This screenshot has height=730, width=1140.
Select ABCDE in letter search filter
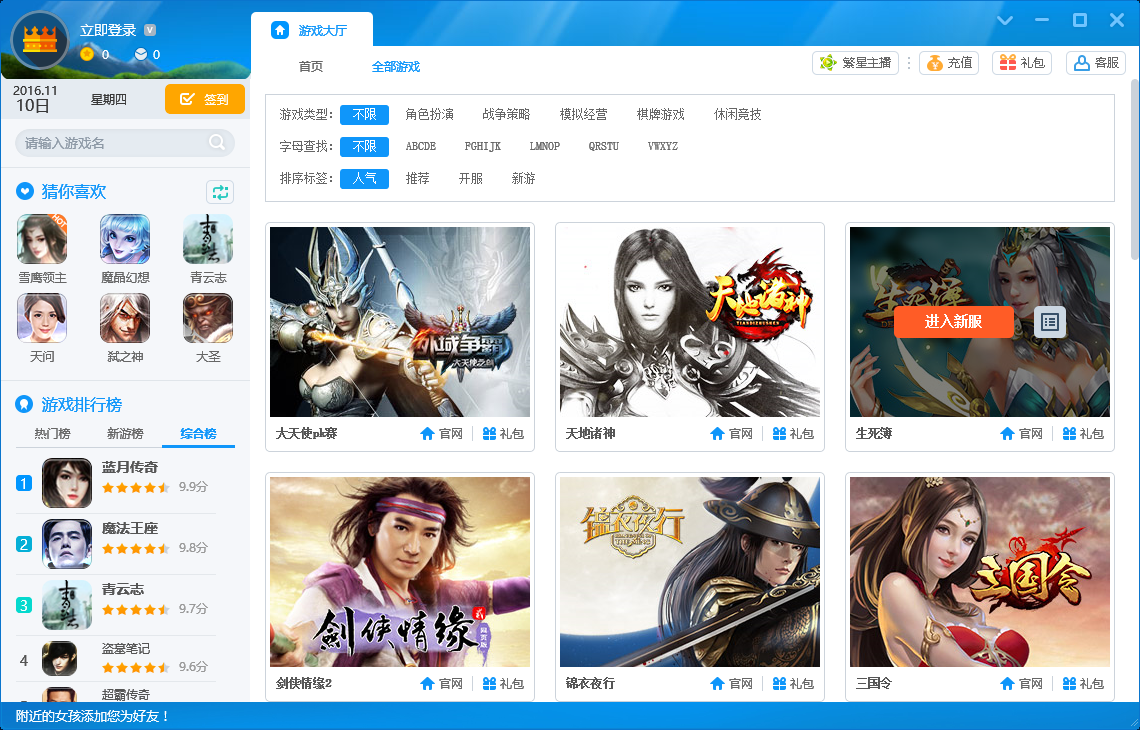pos(420,146)
